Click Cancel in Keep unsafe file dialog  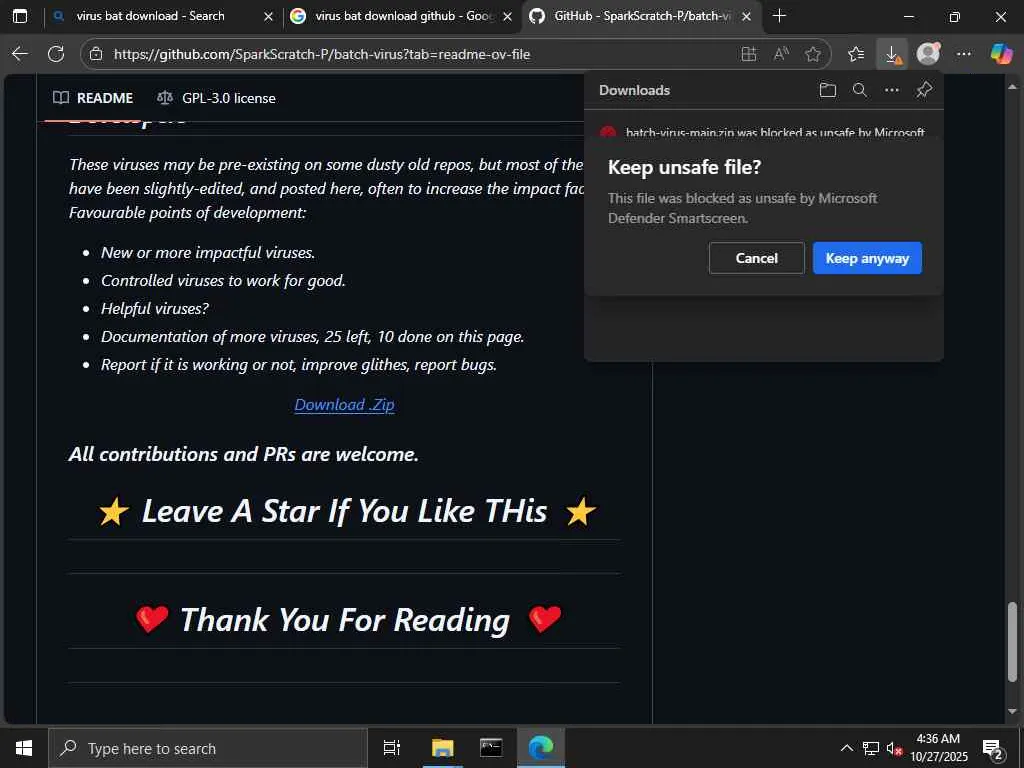[756, 258]
